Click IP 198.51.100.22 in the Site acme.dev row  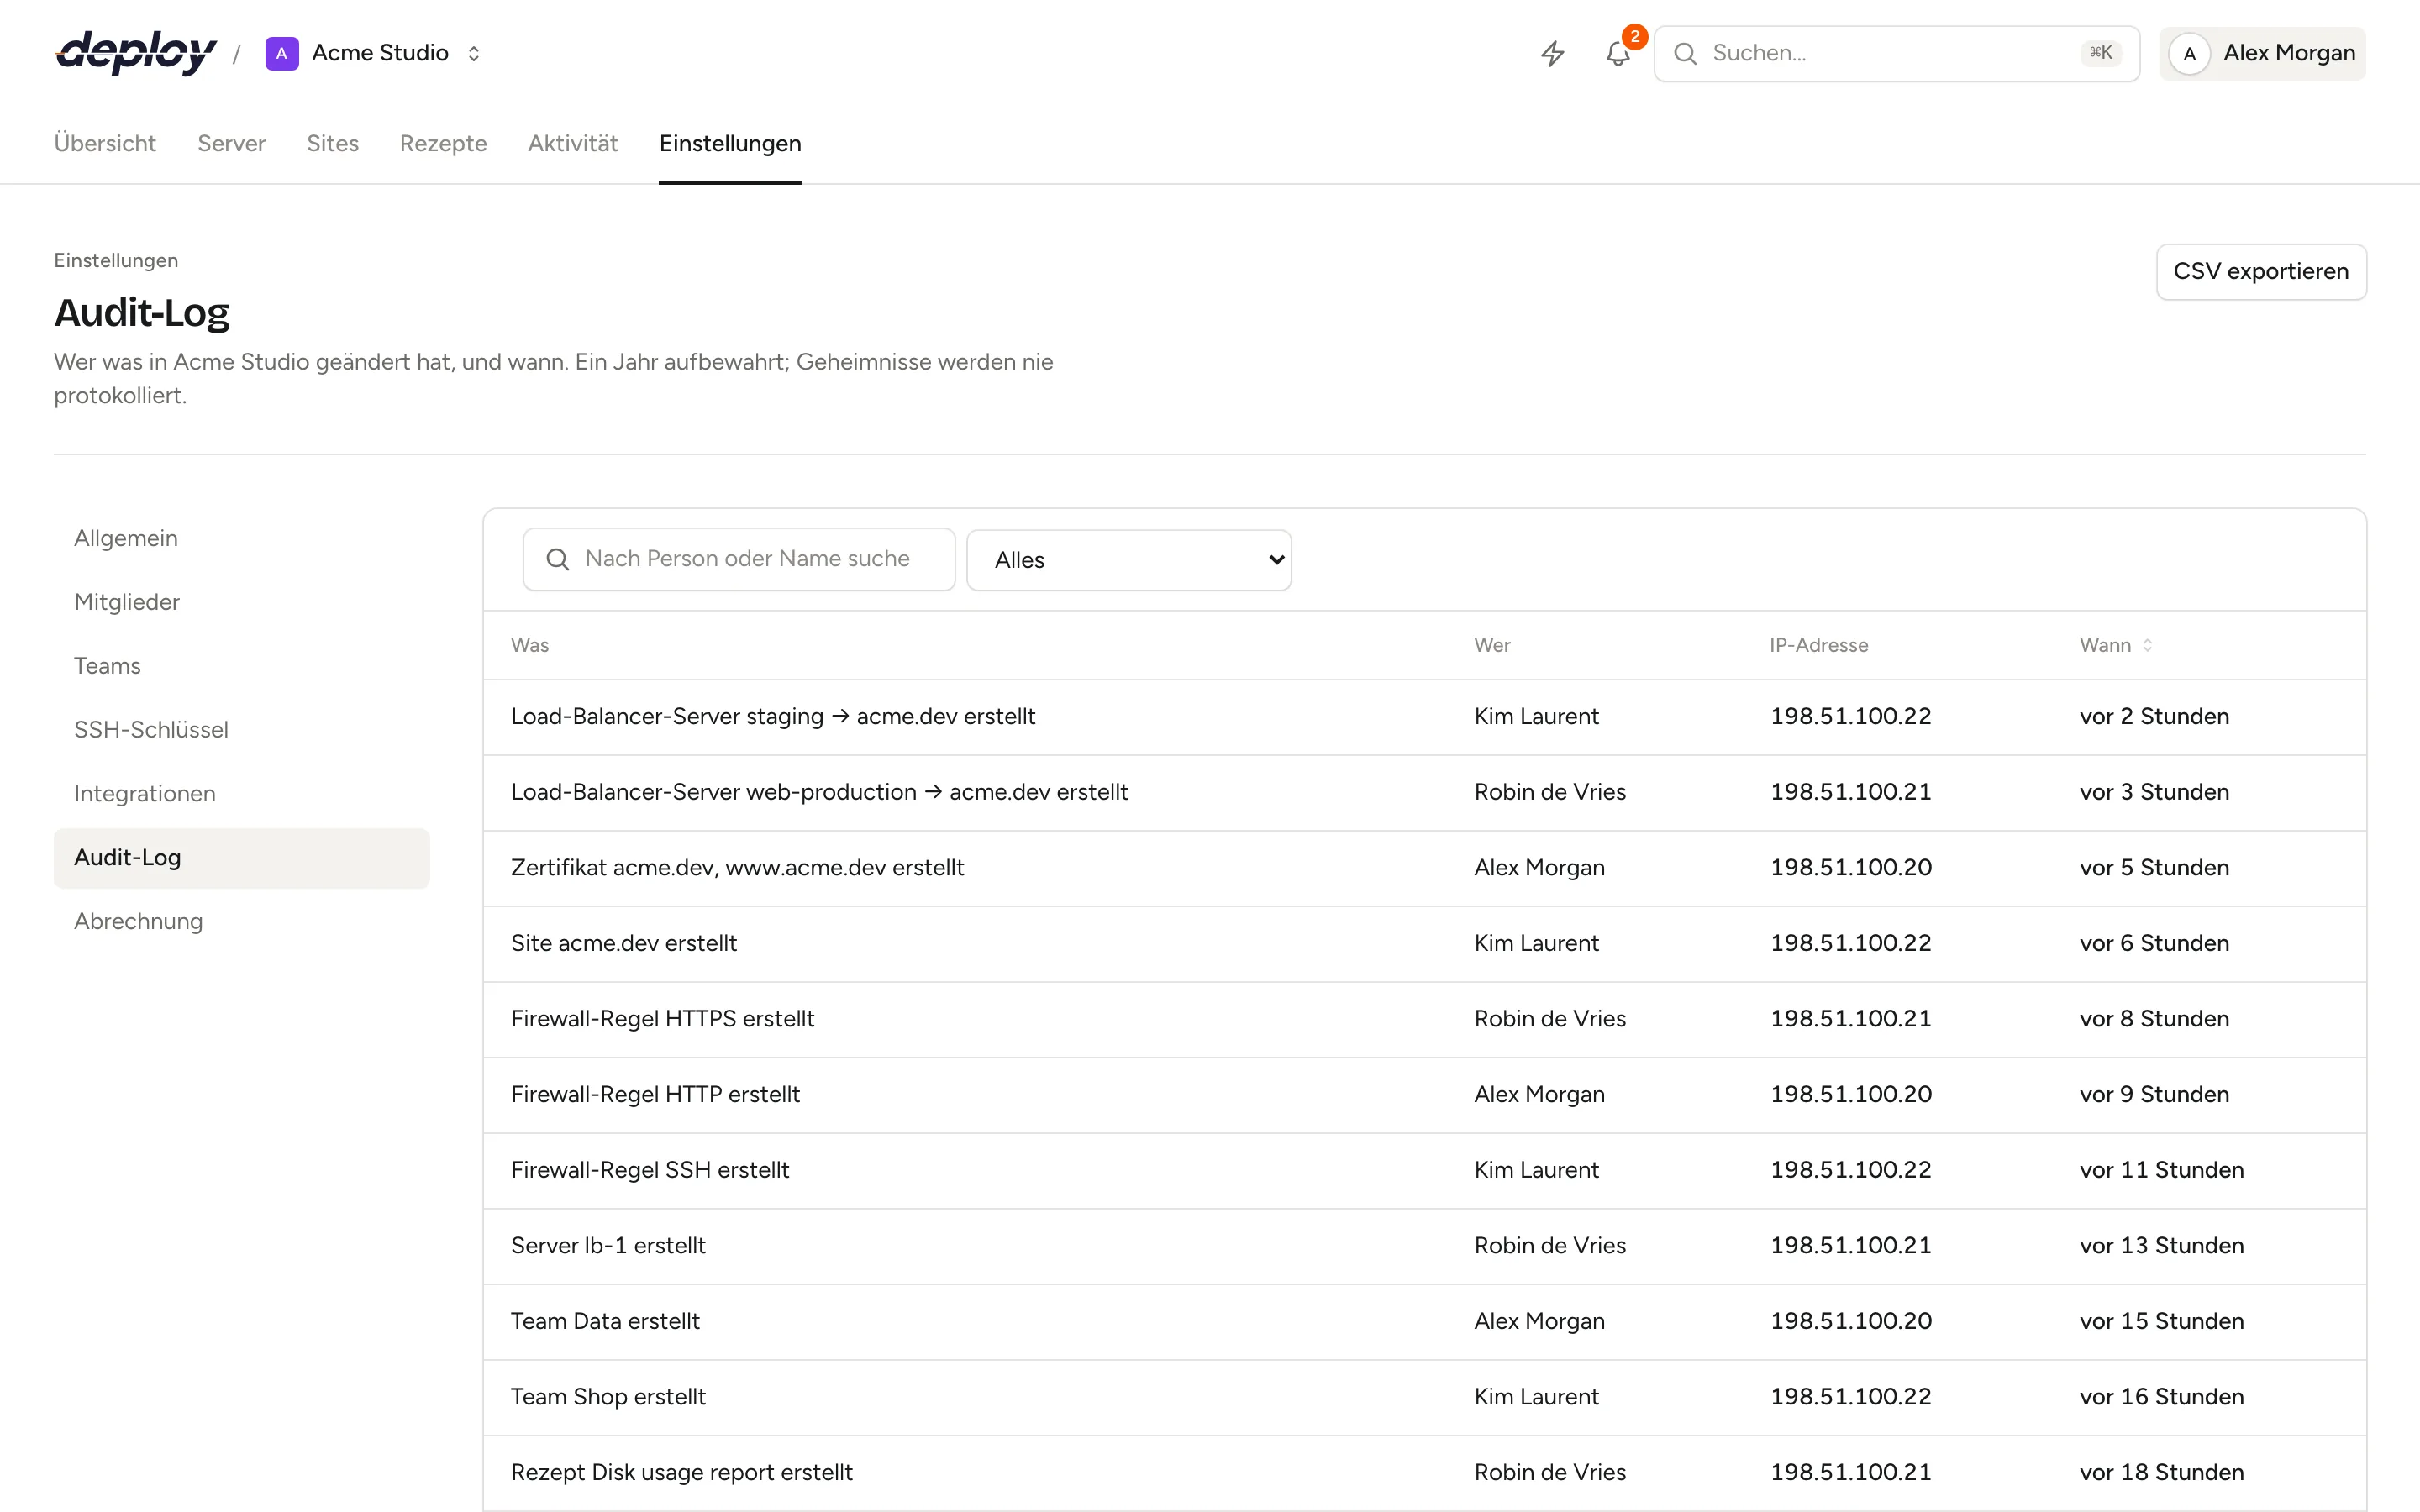click(x=1850, y=944)
